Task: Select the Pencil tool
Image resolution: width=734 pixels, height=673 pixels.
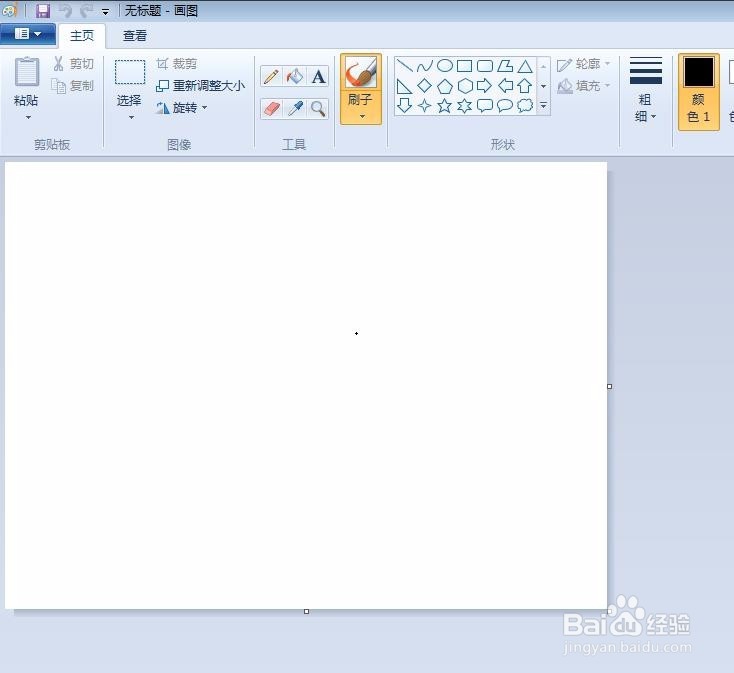Action: [x=271, y=76]
